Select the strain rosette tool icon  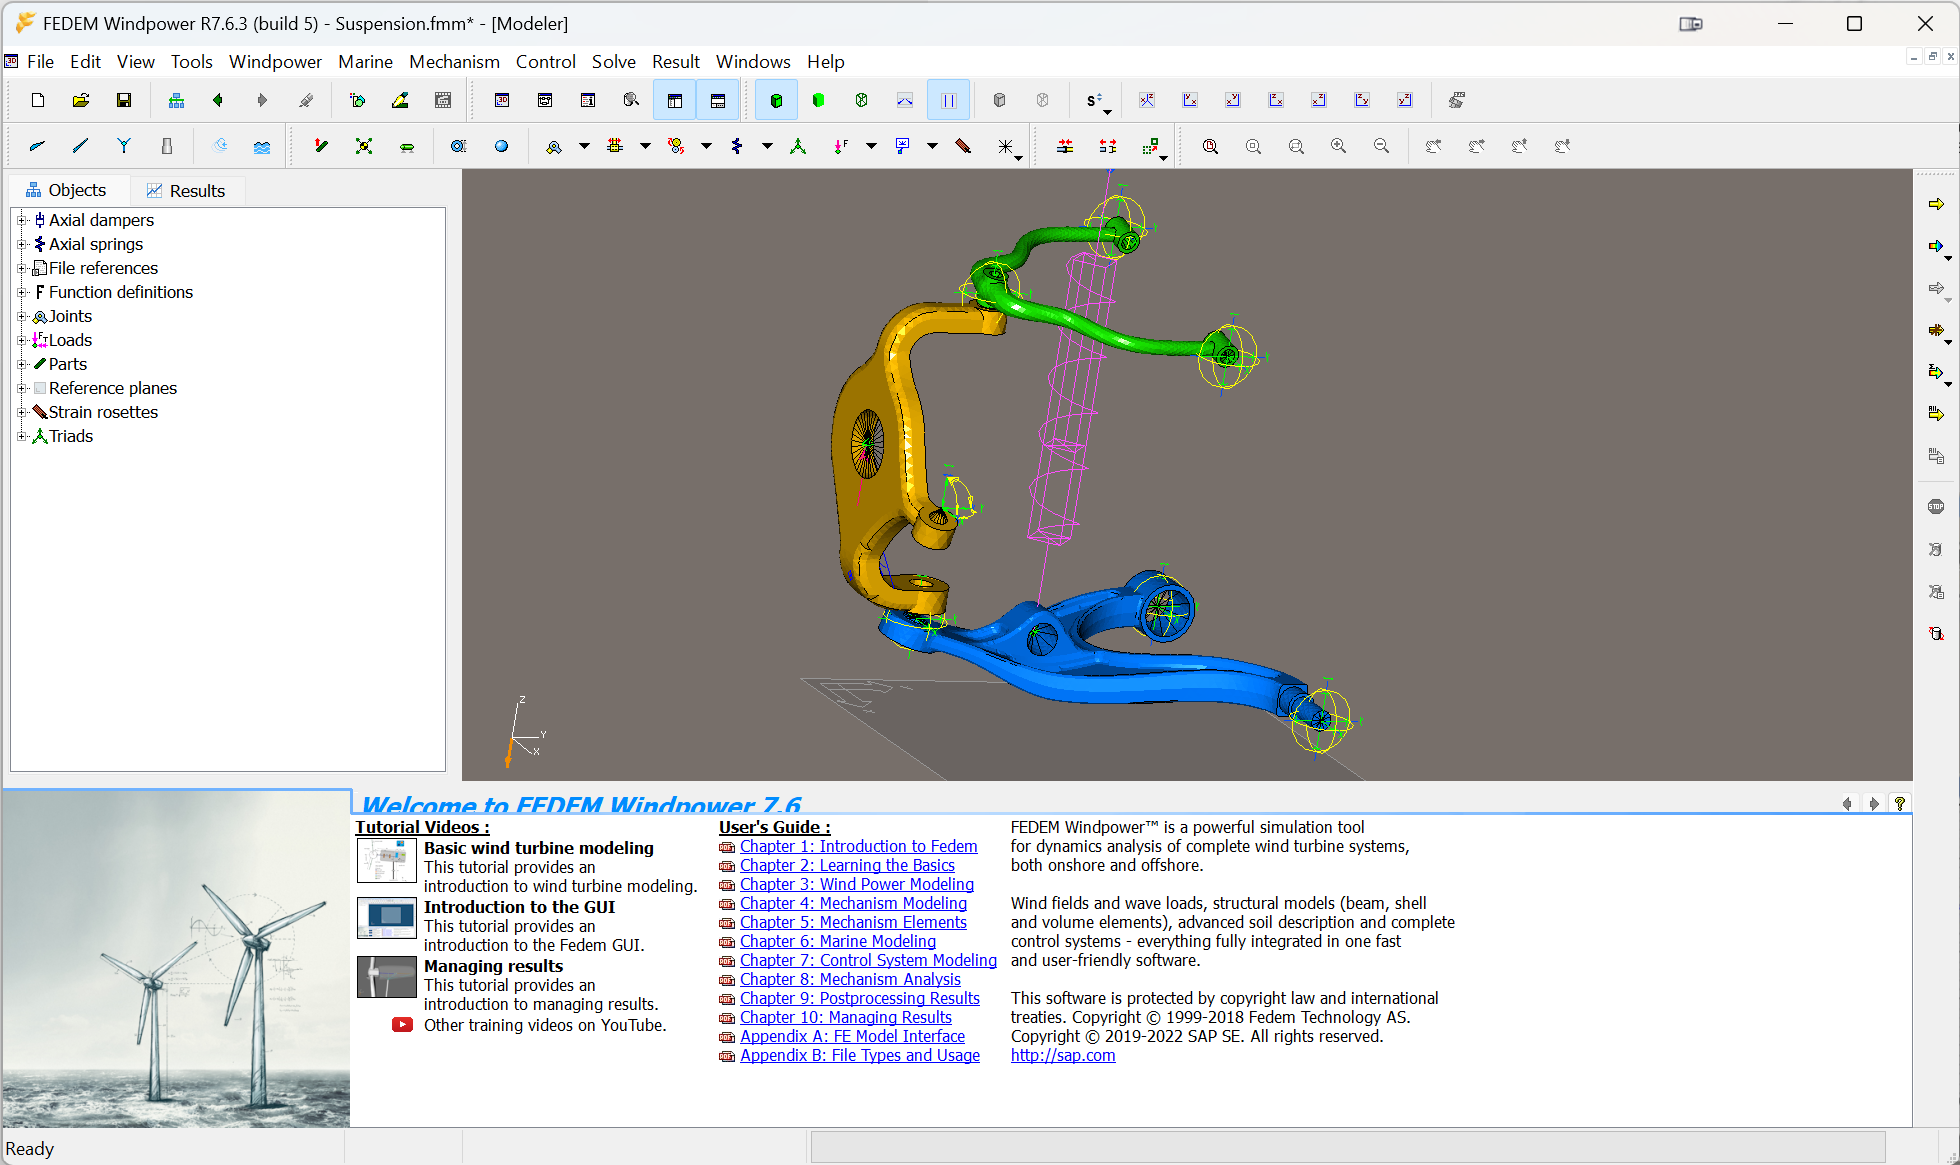tap(963, 146)
